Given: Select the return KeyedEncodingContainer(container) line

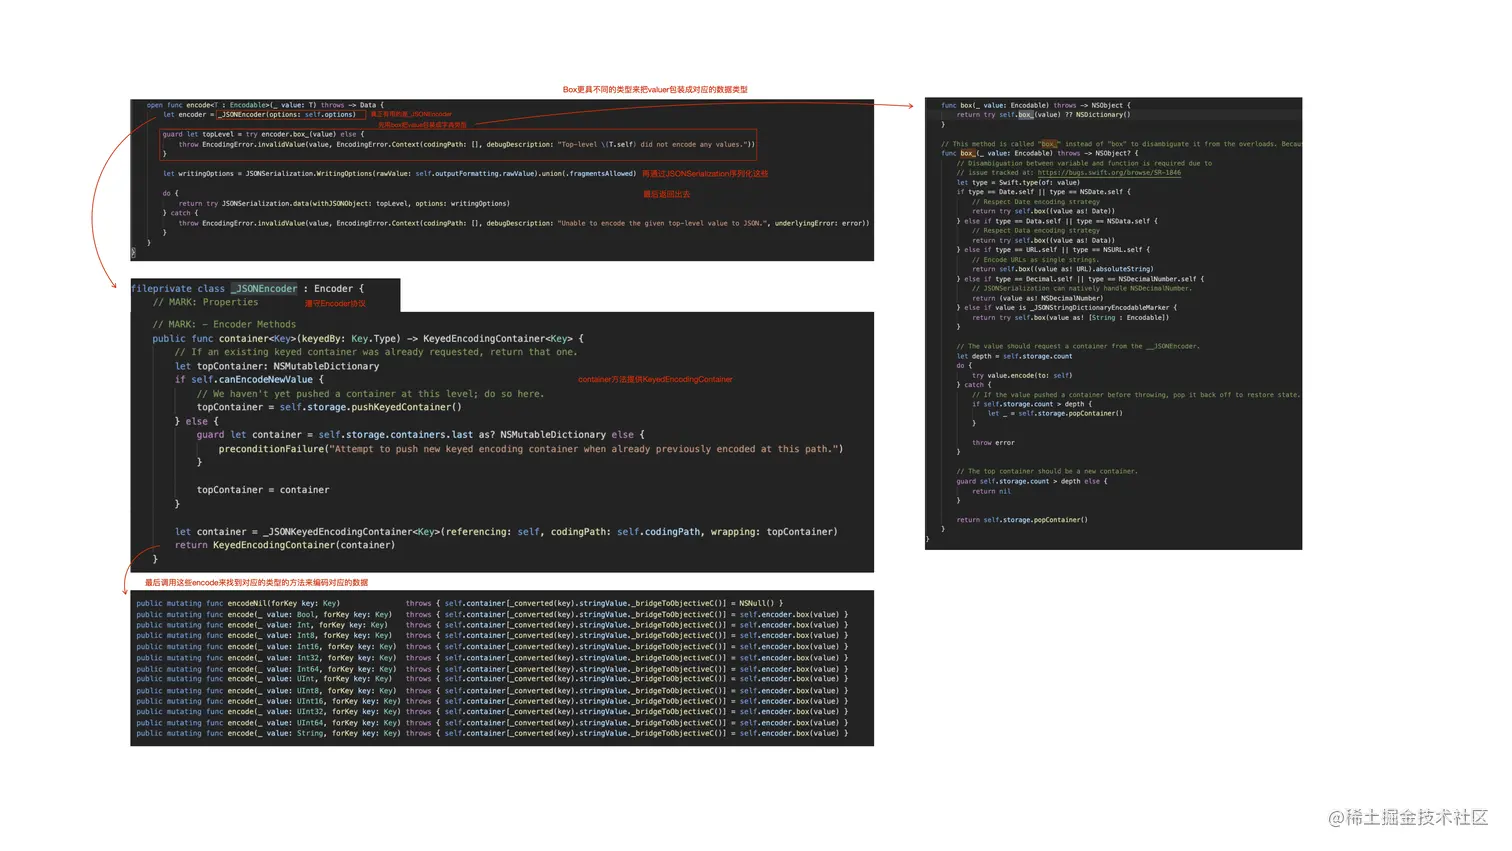Looking at the screenshot, I should pos(290,544).
